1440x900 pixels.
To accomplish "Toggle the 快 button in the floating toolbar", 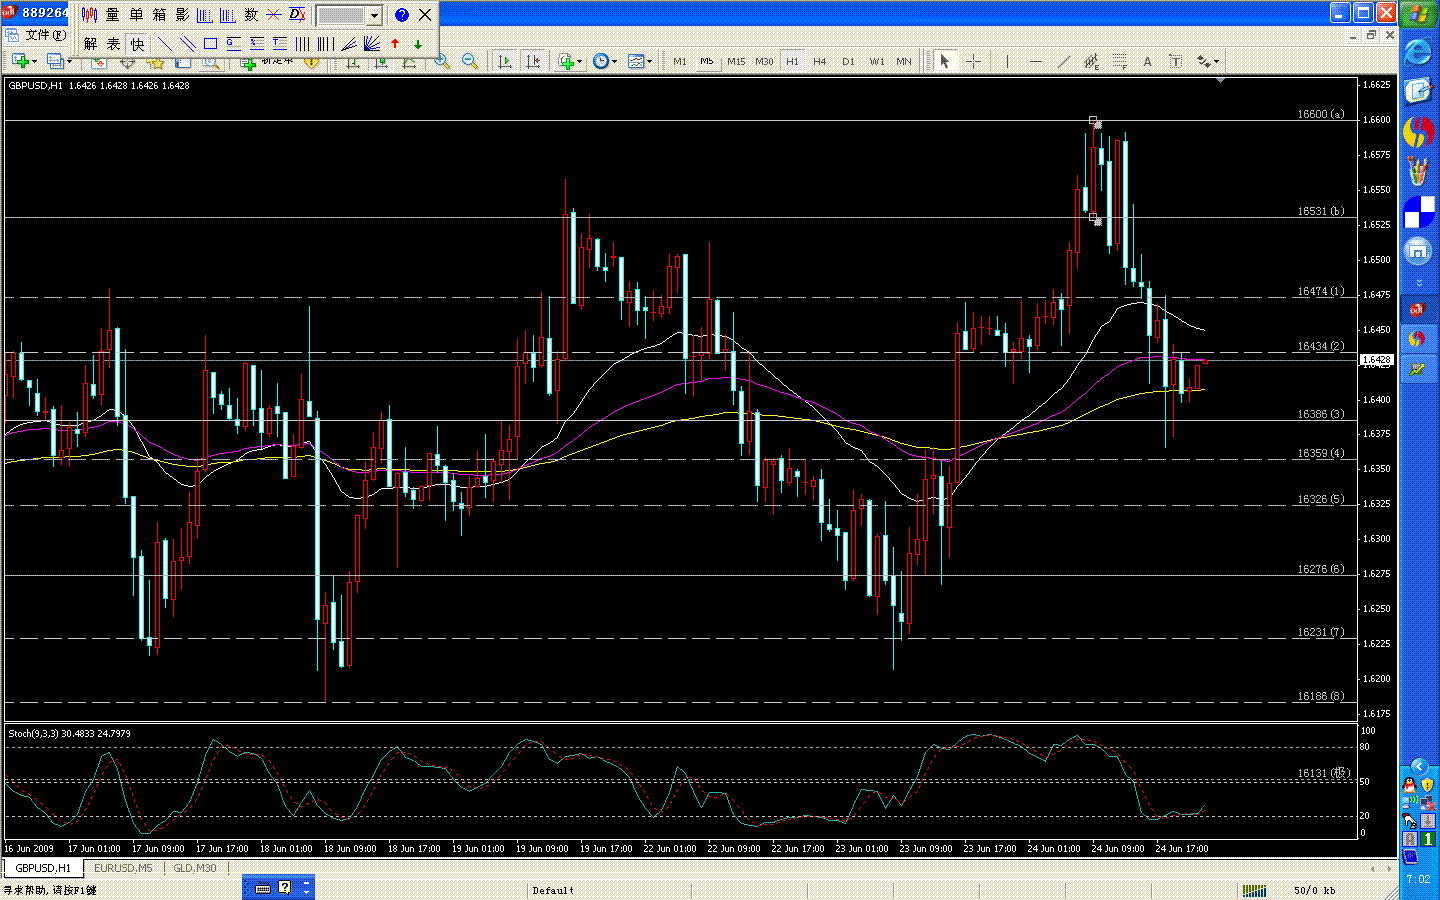I will [137, 44].
